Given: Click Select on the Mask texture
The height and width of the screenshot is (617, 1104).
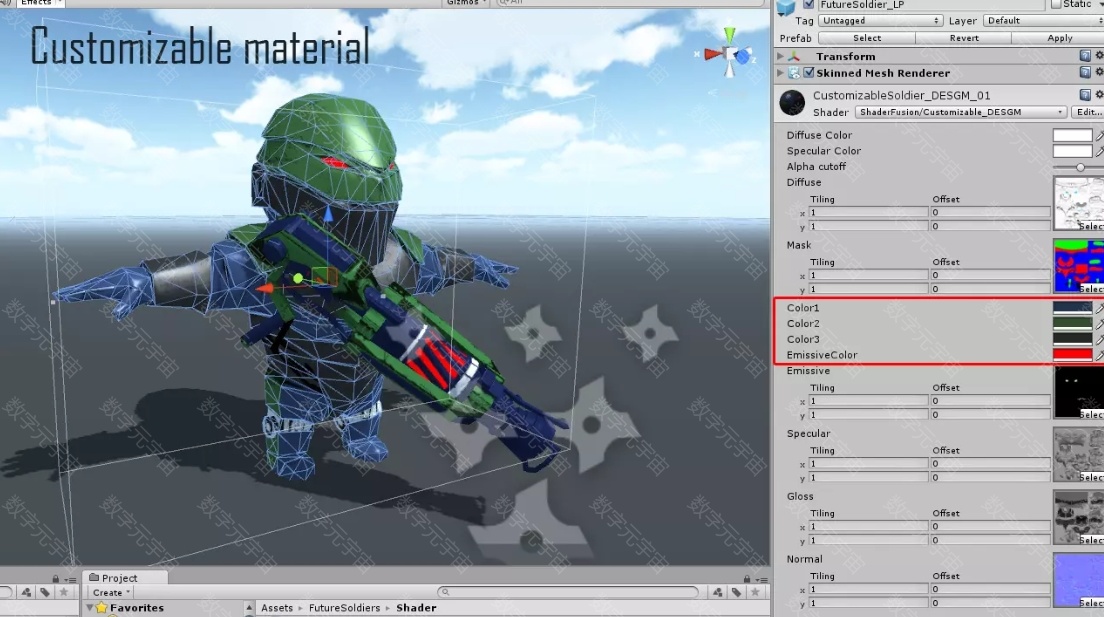Looking at the screenshot, I should (1091, 289).
